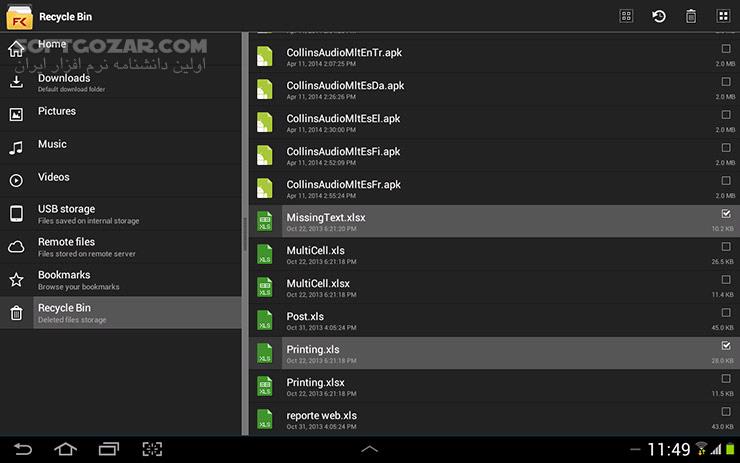This screenshot has height=463, width=740.
Task: Click the battery indicator in status bar
Action: click(730, 449)
